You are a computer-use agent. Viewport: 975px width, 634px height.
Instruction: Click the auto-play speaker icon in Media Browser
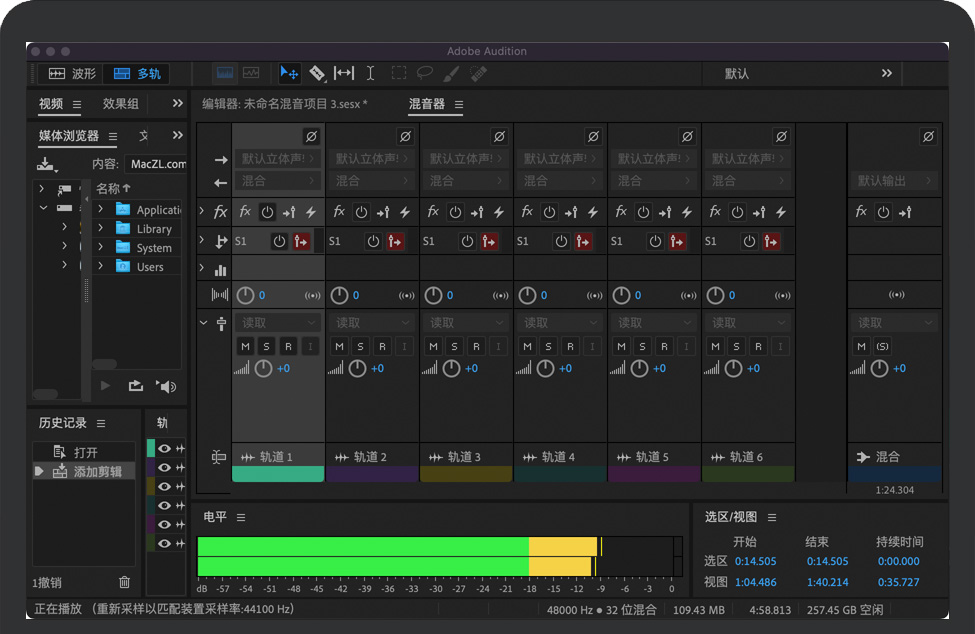(x=166, y=386)
